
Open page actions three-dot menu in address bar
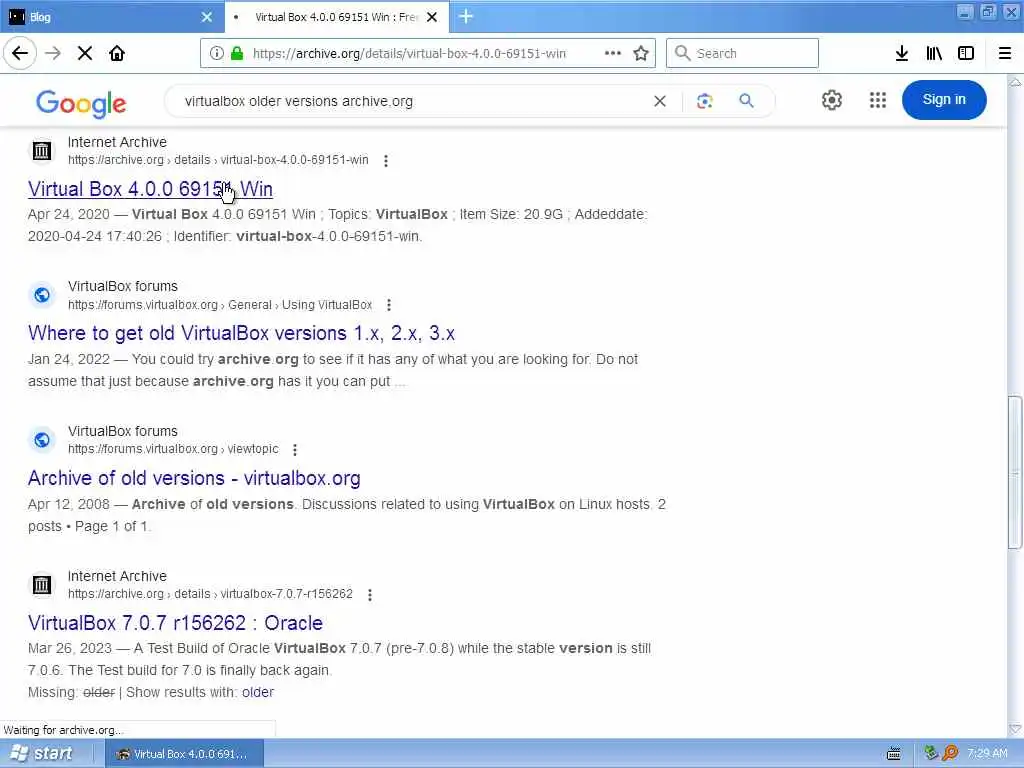(613, 54)
